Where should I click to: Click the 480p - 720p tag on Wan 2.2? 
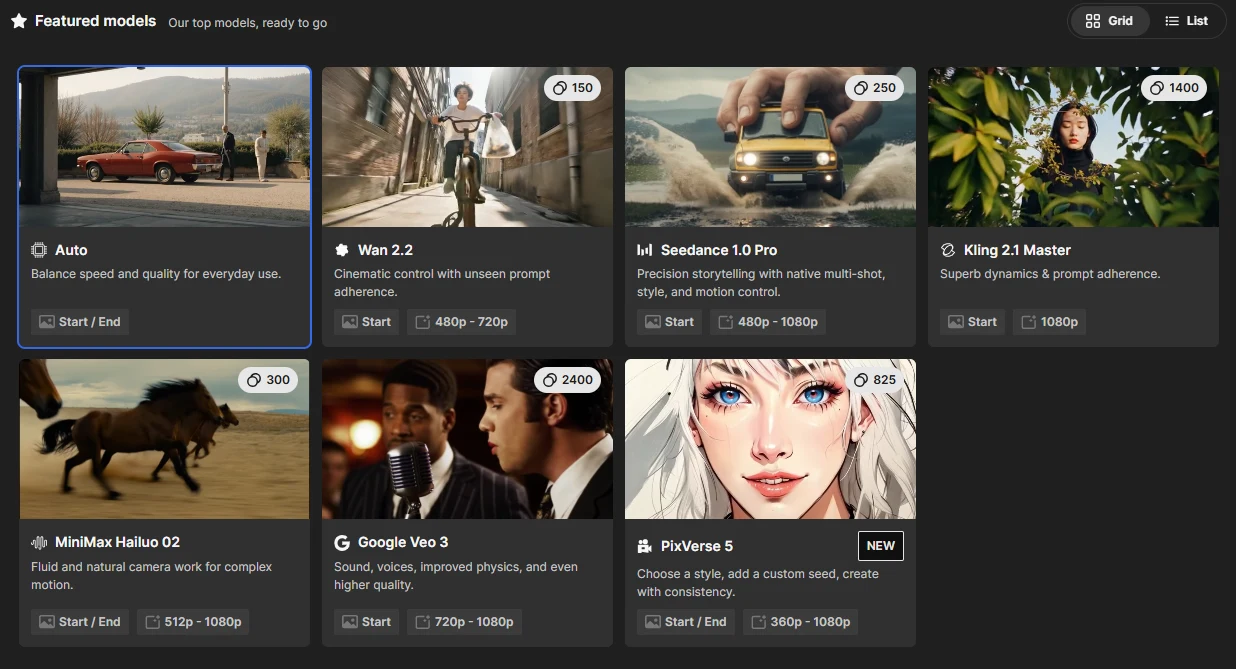[461, 322]
